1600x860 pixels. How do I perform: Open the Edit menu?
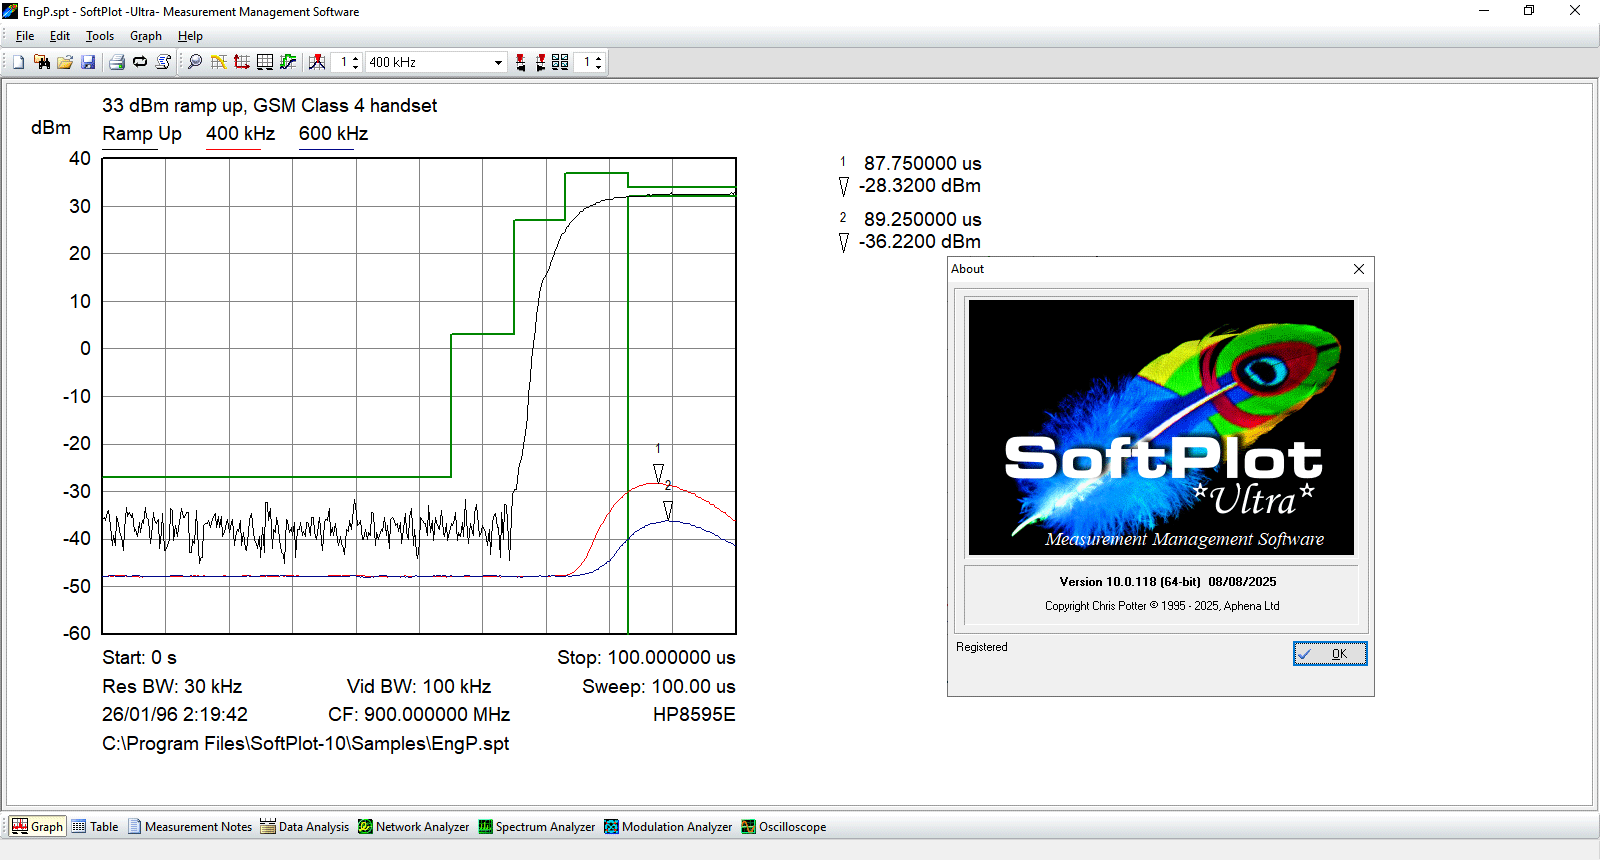[x=60, y=36]
